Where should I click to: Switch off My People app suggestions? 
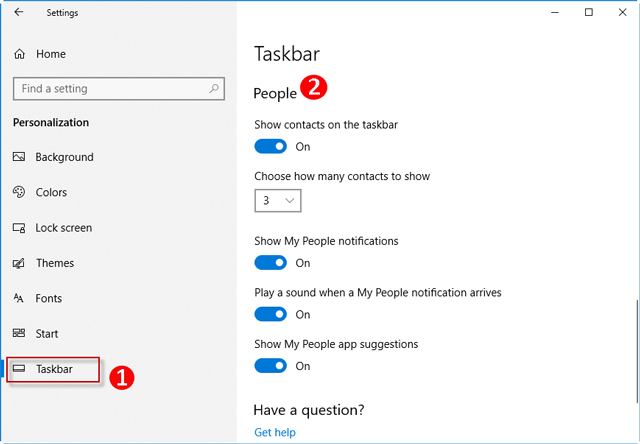click(271, 366)
